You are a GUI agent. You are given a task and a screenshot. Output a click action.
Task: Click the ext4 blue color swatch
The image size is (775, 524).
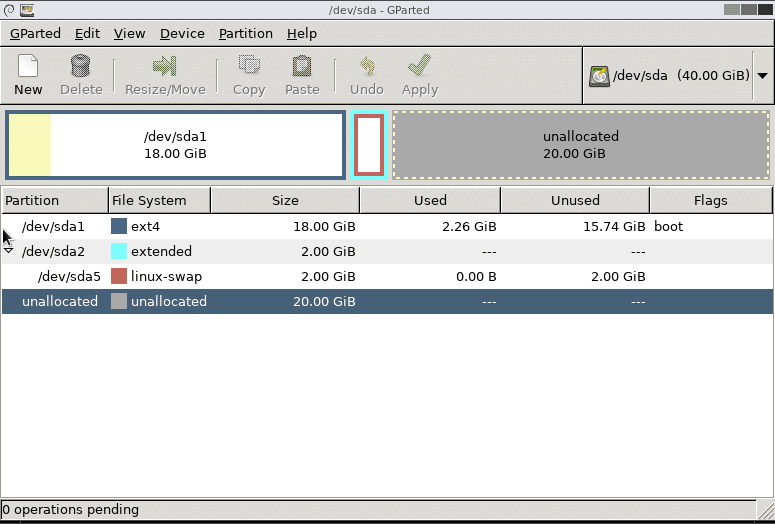(x=119, y=227)
